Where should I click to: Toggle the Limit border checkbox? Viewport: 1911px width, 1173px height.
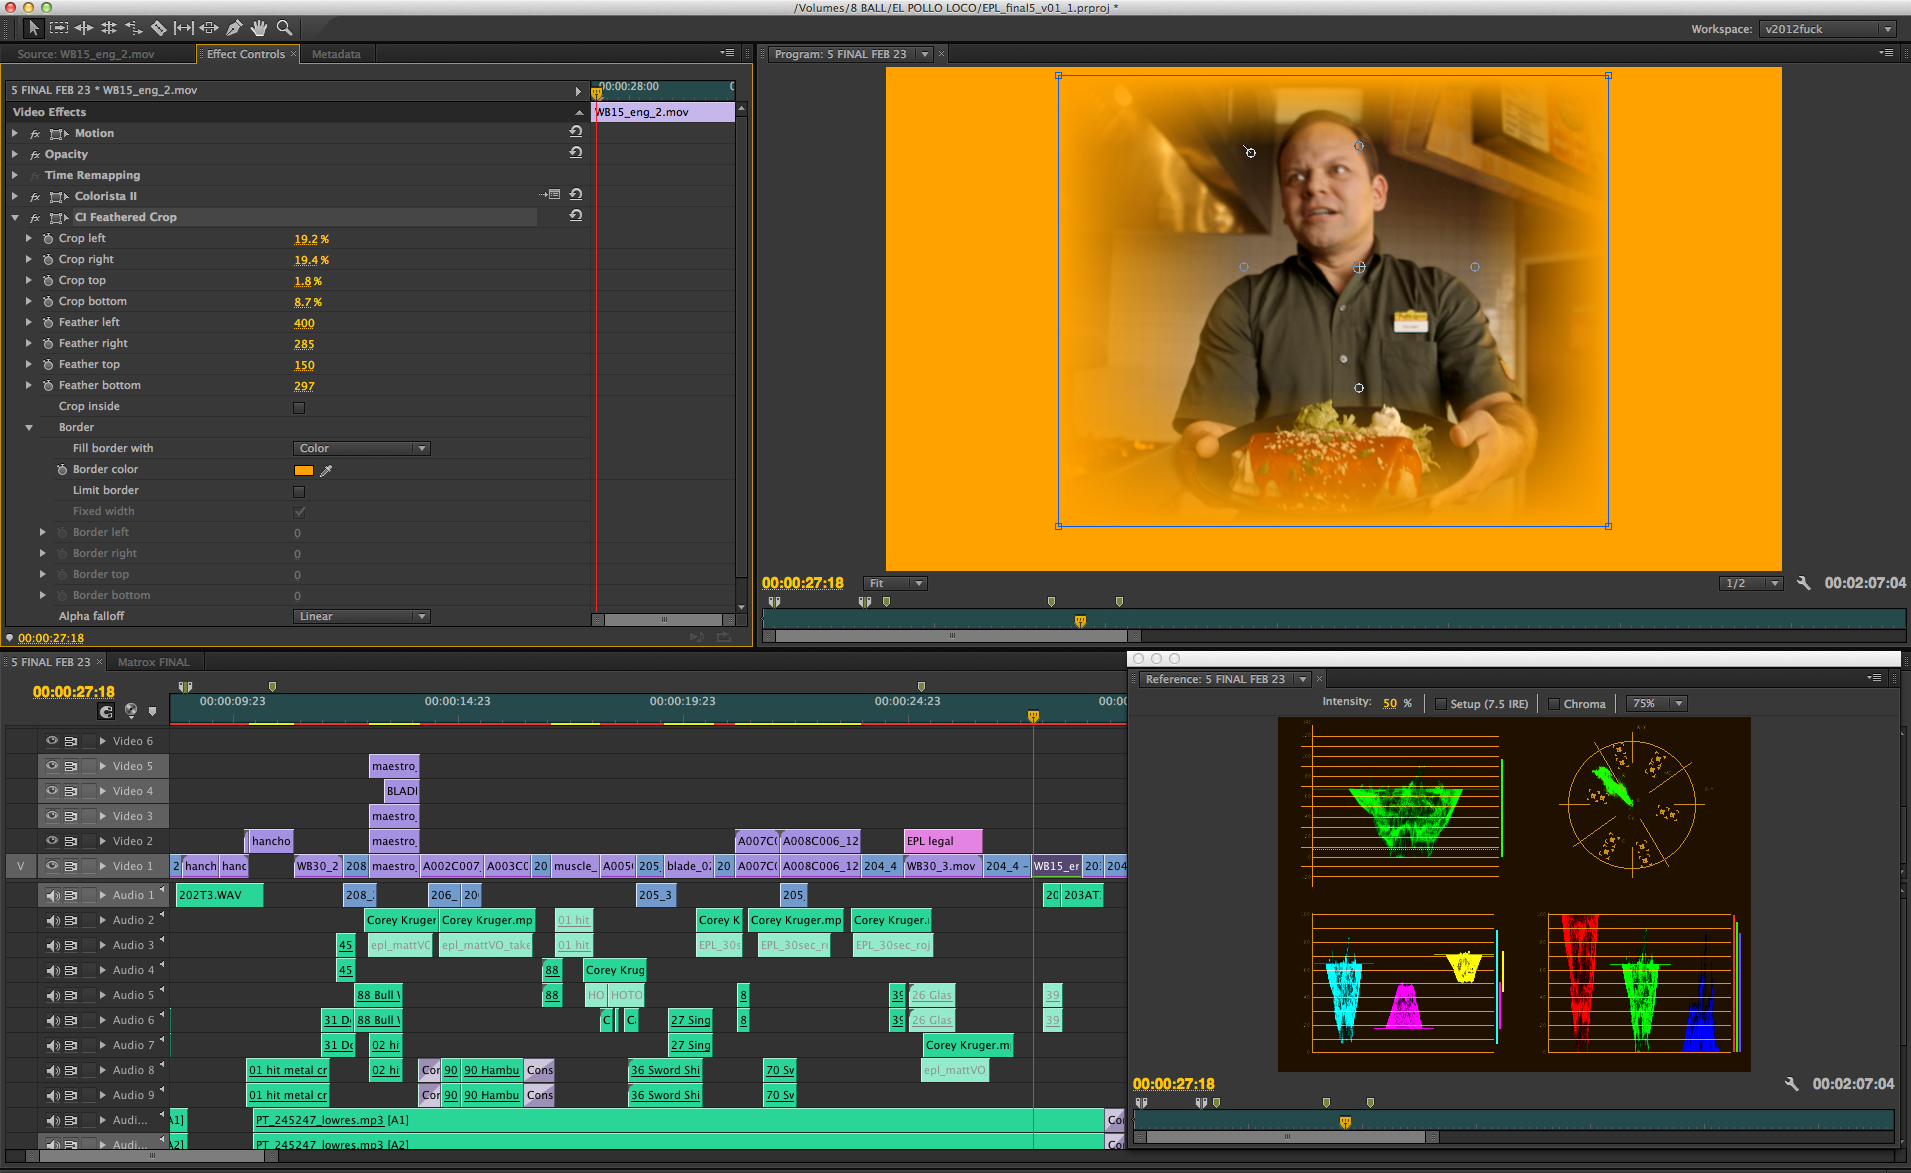[x=299, y=491]
